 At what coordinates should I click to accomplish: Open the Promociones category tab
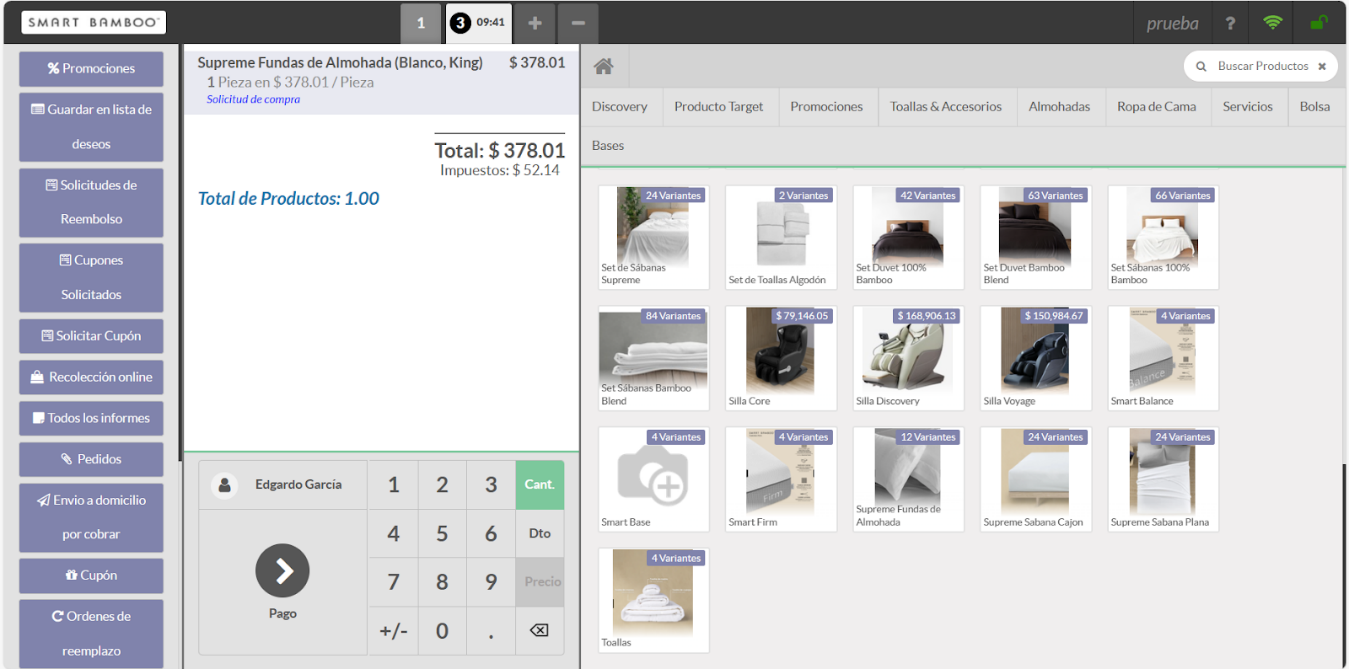click(827, 106)
